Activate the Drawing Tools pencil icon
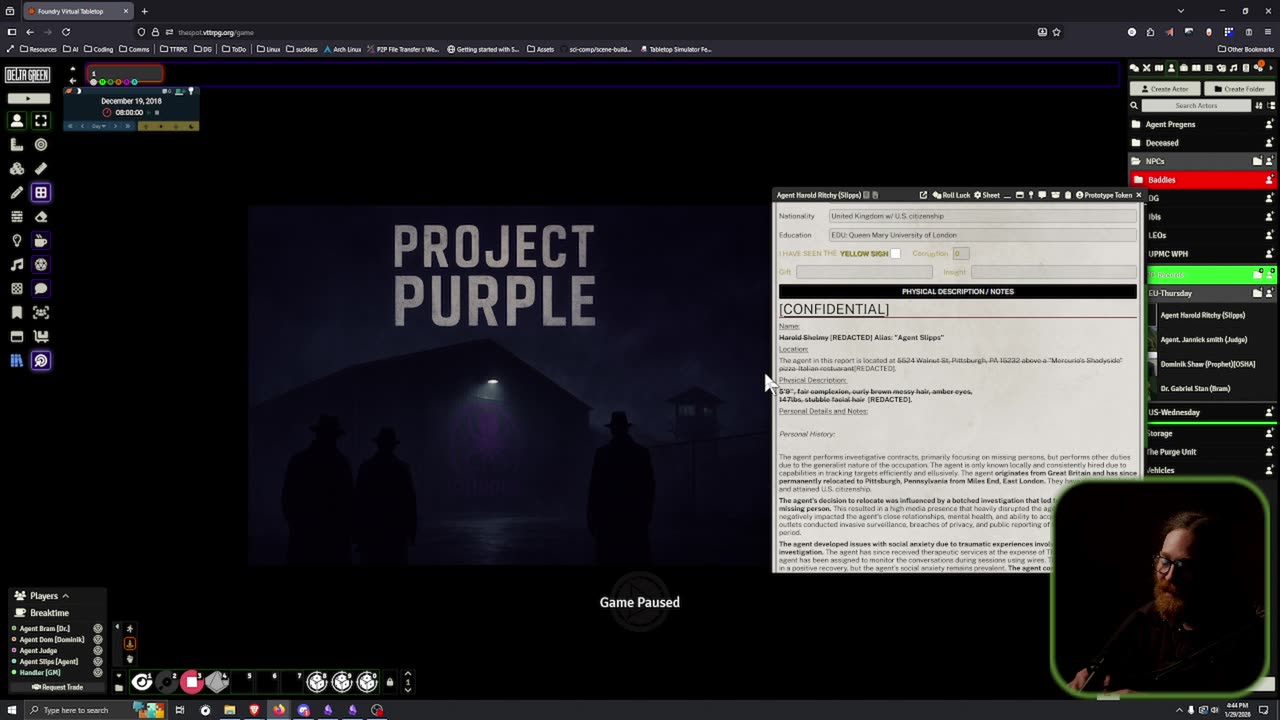Viewport: 1280px width, 720px height. 17,192
